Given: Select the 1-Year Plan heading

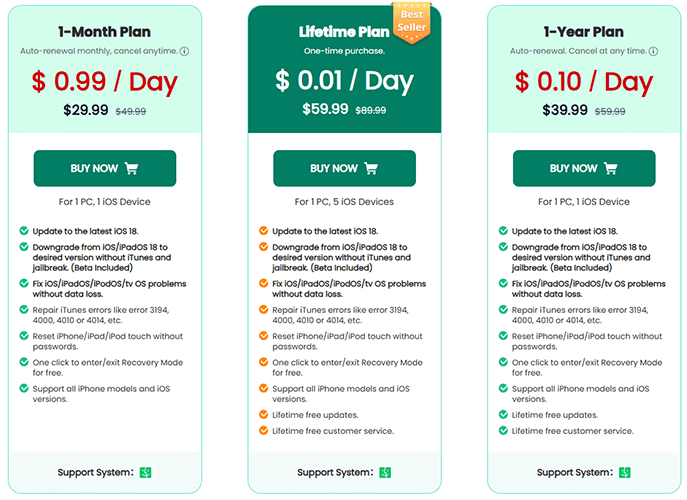Looking at the screenshot, I should coord(584,32).
